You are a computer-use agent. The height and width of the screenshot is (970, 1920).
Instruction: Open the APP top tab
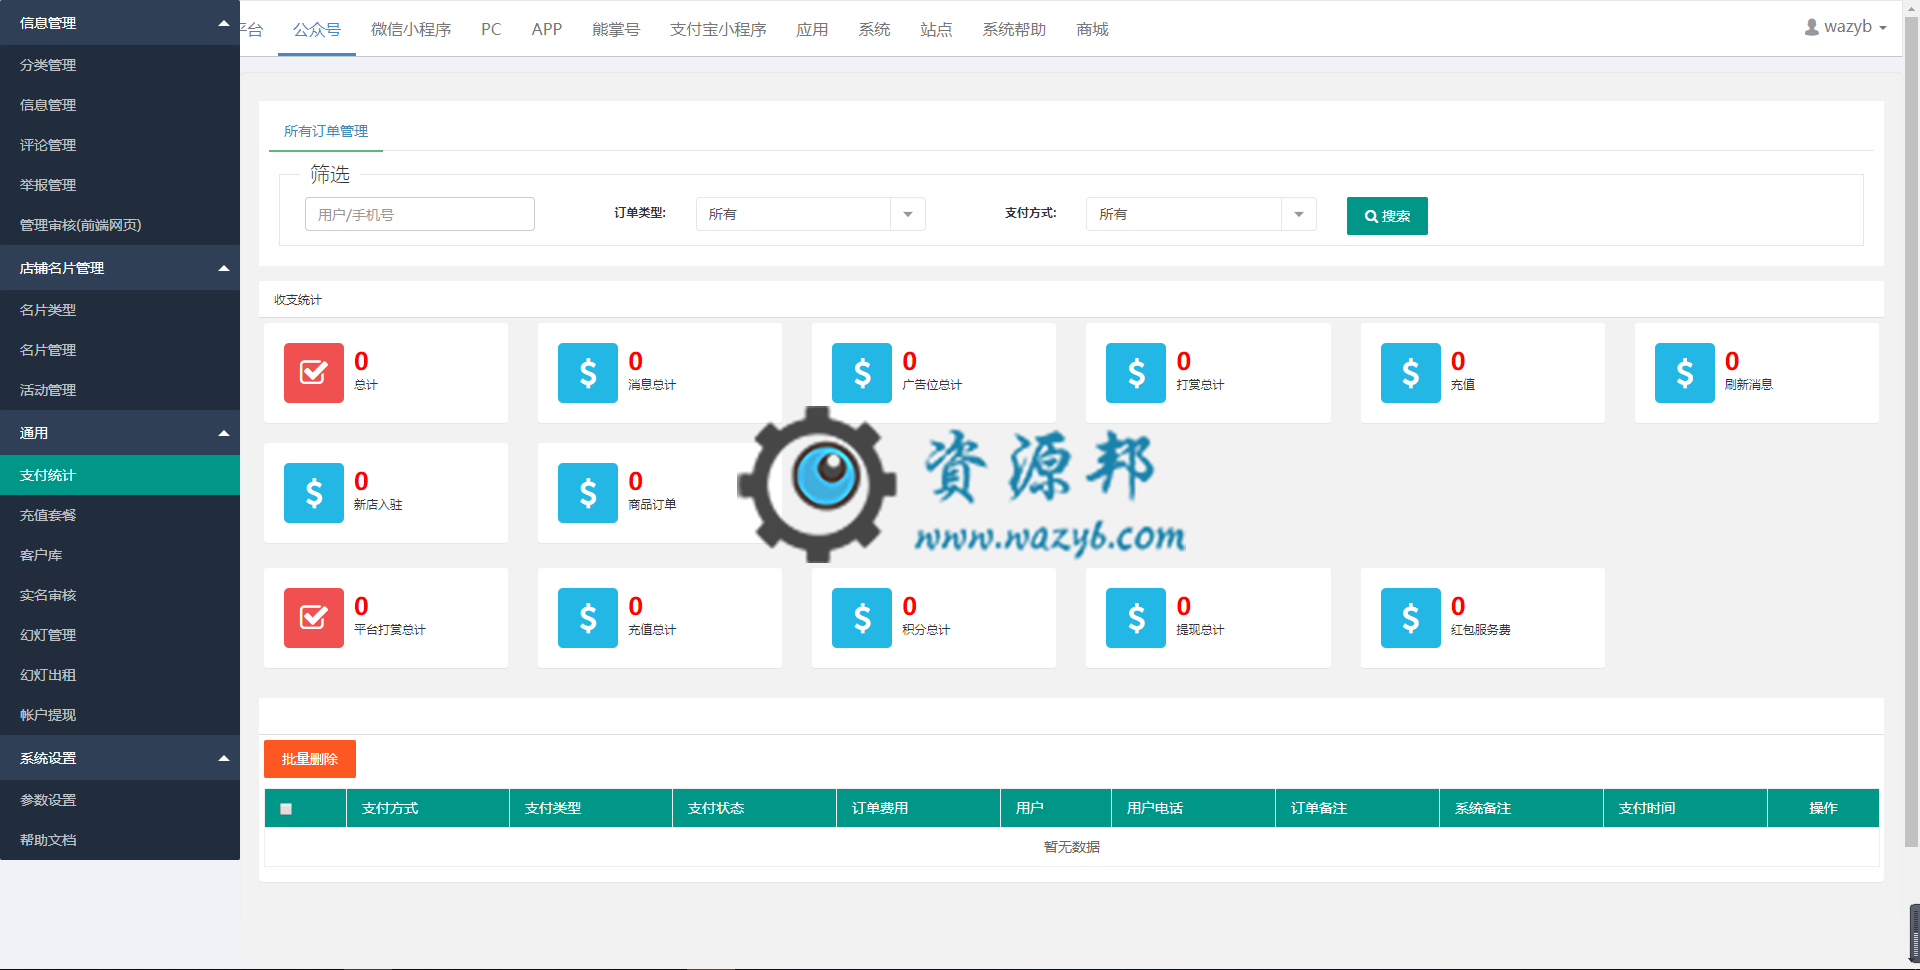coord(547,29)
